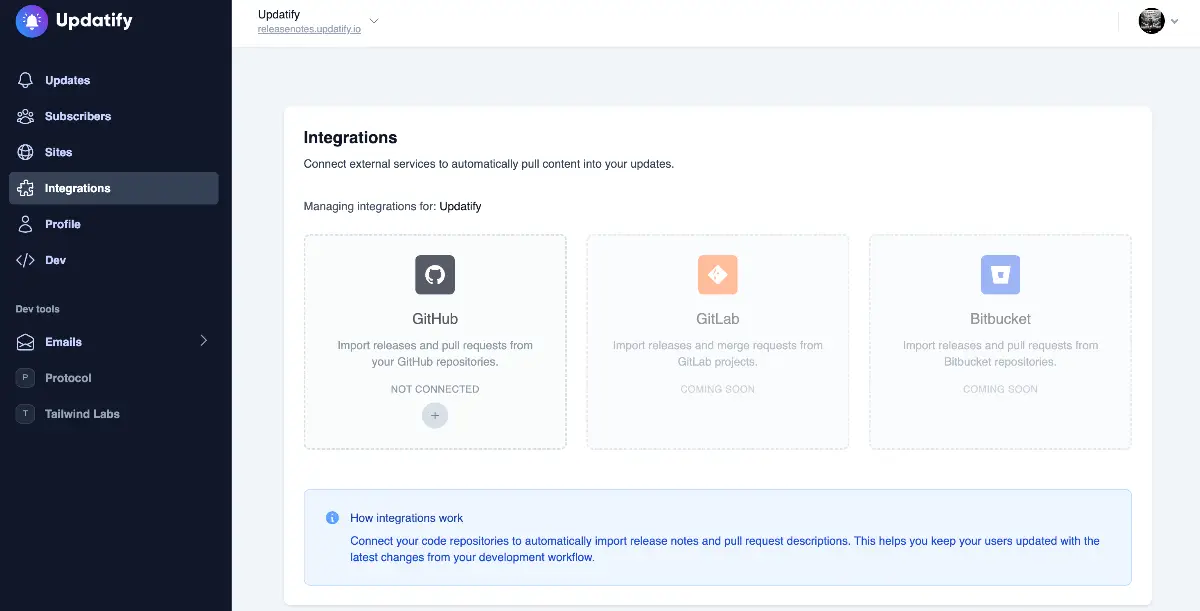
Task: Click the GitHub card title
Action: click(x=435, y=319)
